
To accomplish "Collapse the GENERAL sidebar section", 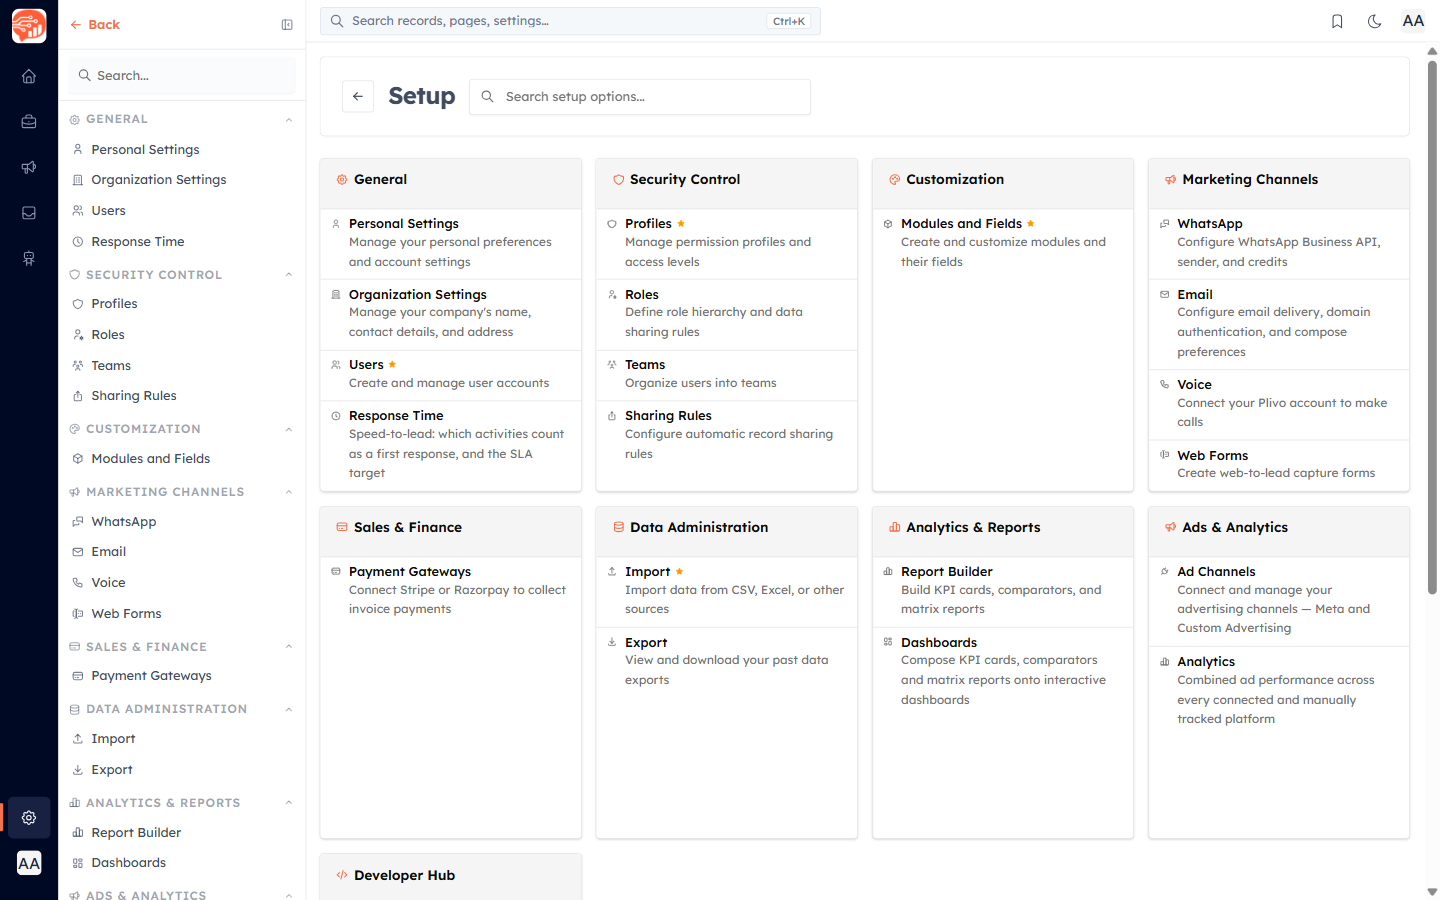I will [289, 120].
